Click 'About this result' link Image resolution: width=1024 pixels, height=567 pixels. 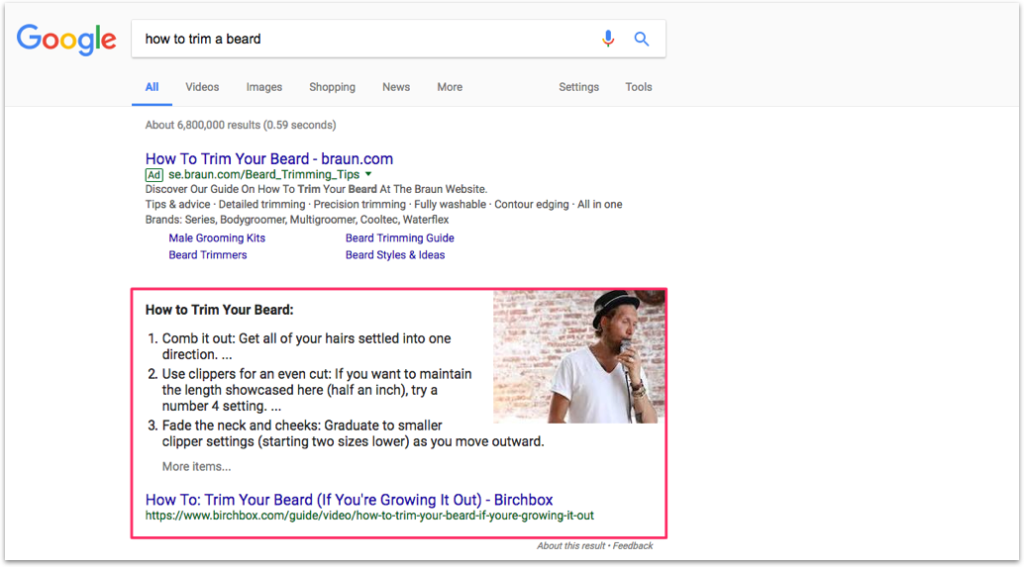click(x=571, y=545)
